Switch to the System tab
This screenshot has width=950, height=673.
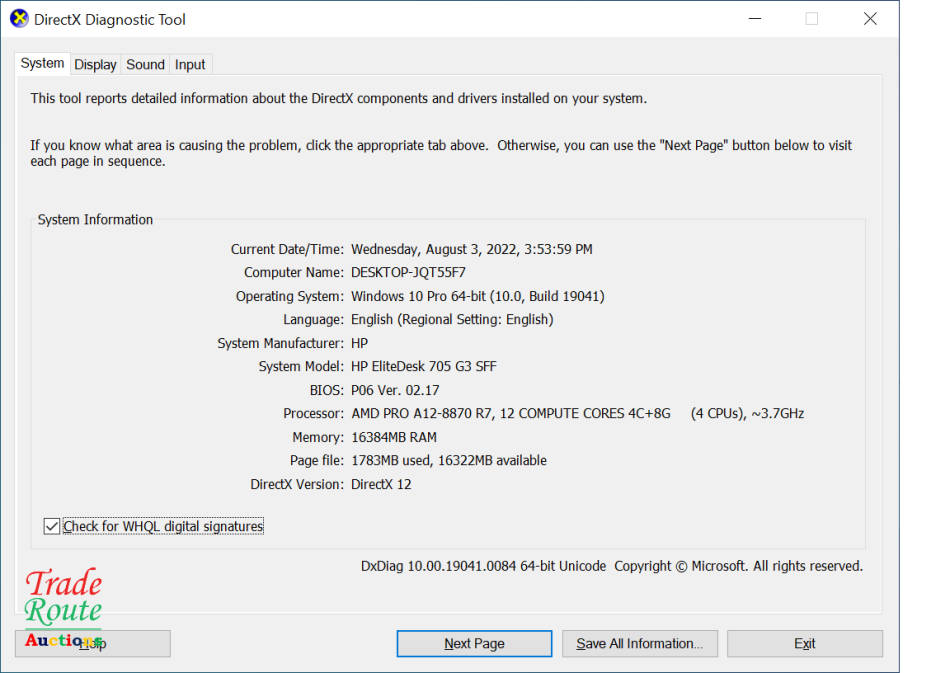coord(42,63)
